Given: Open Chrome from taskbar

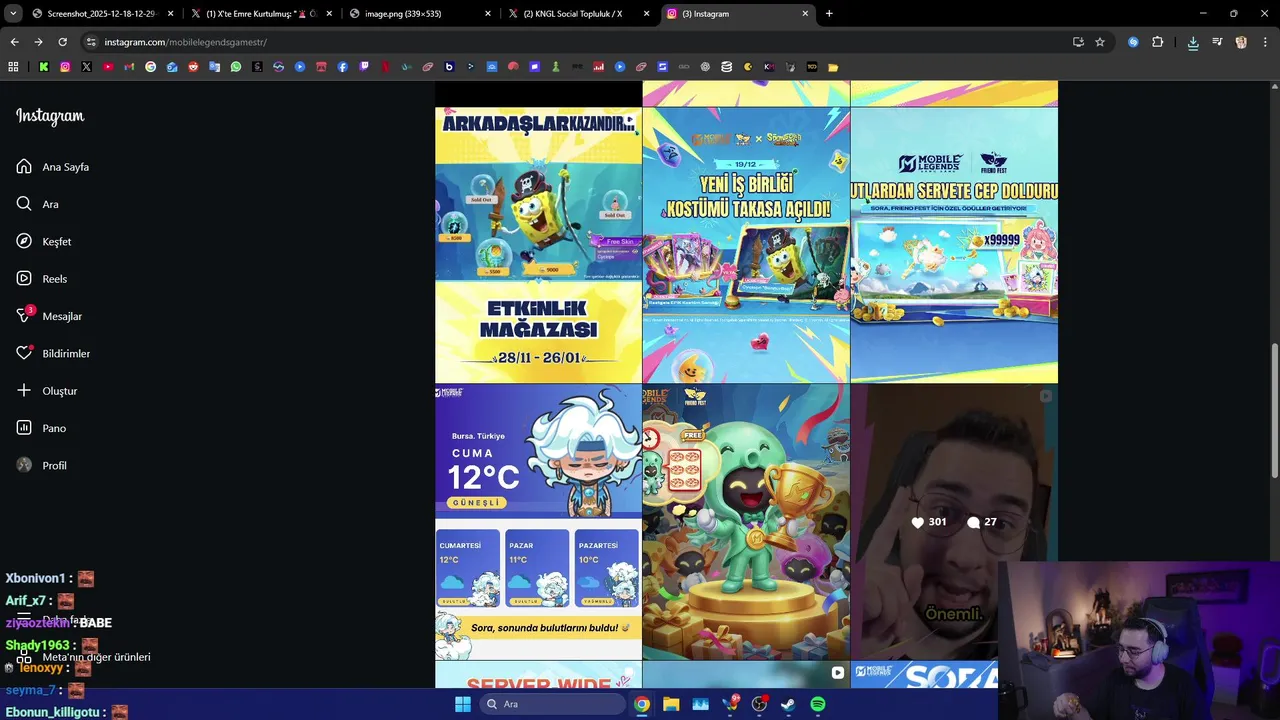Looking at the screenshot, I should point(642,704).
